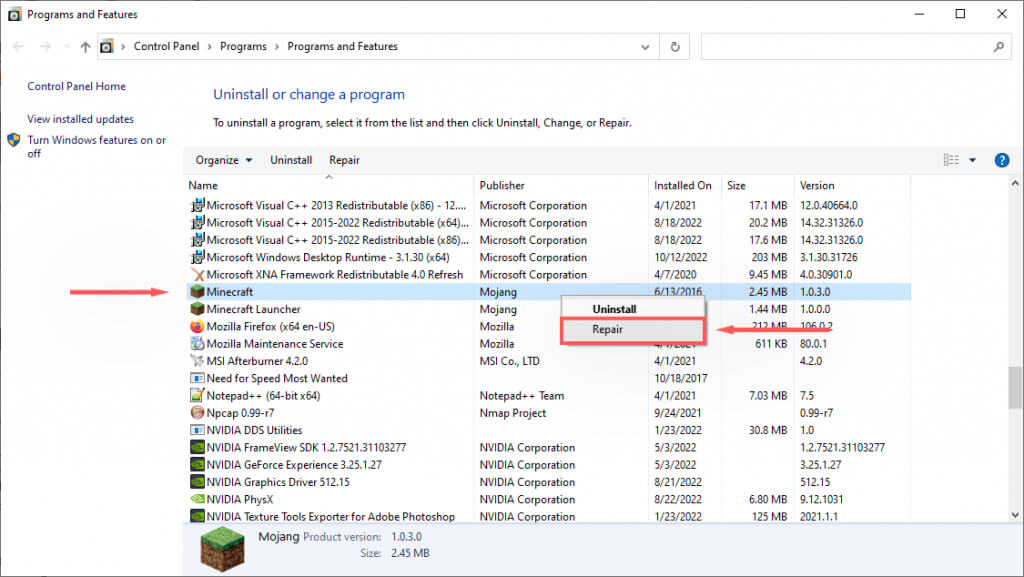The height and width of the screenshot is (577, 1024).
Task: Click the Minecraft Launcher block icon
Action: coord(197,310)
